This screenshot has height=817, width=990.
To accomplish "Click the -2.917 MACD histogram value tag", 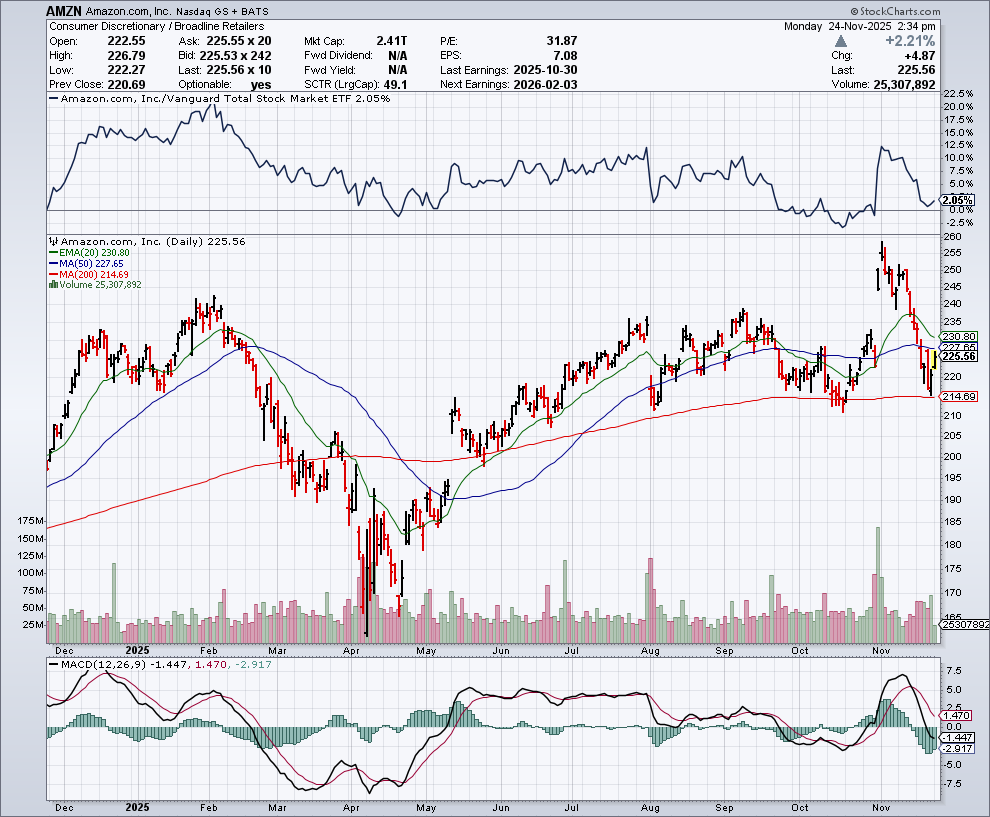I will (956, 748).
